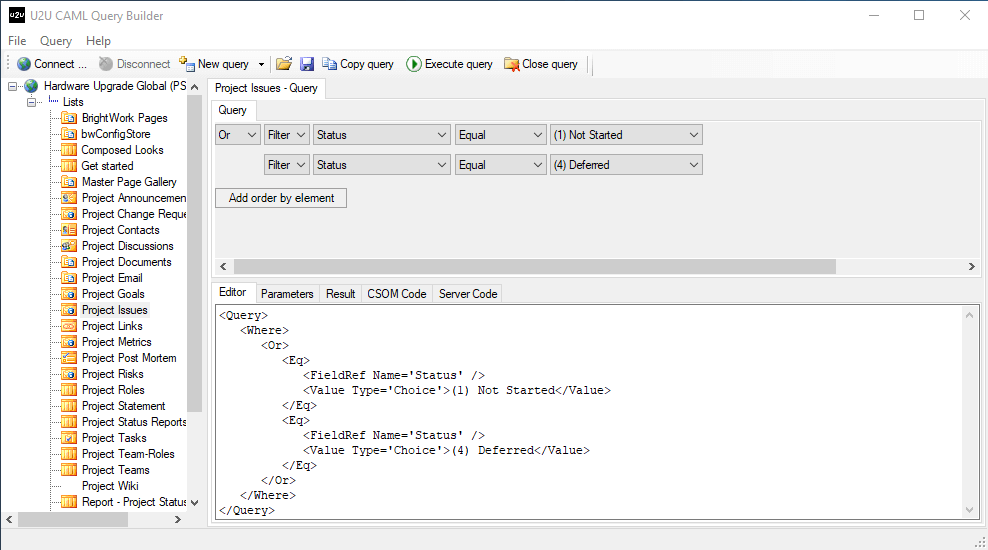The width and height of the screenshot is (988, 550).
Task: Click the Disconnect toolbar icon
Action: point(106,64)
